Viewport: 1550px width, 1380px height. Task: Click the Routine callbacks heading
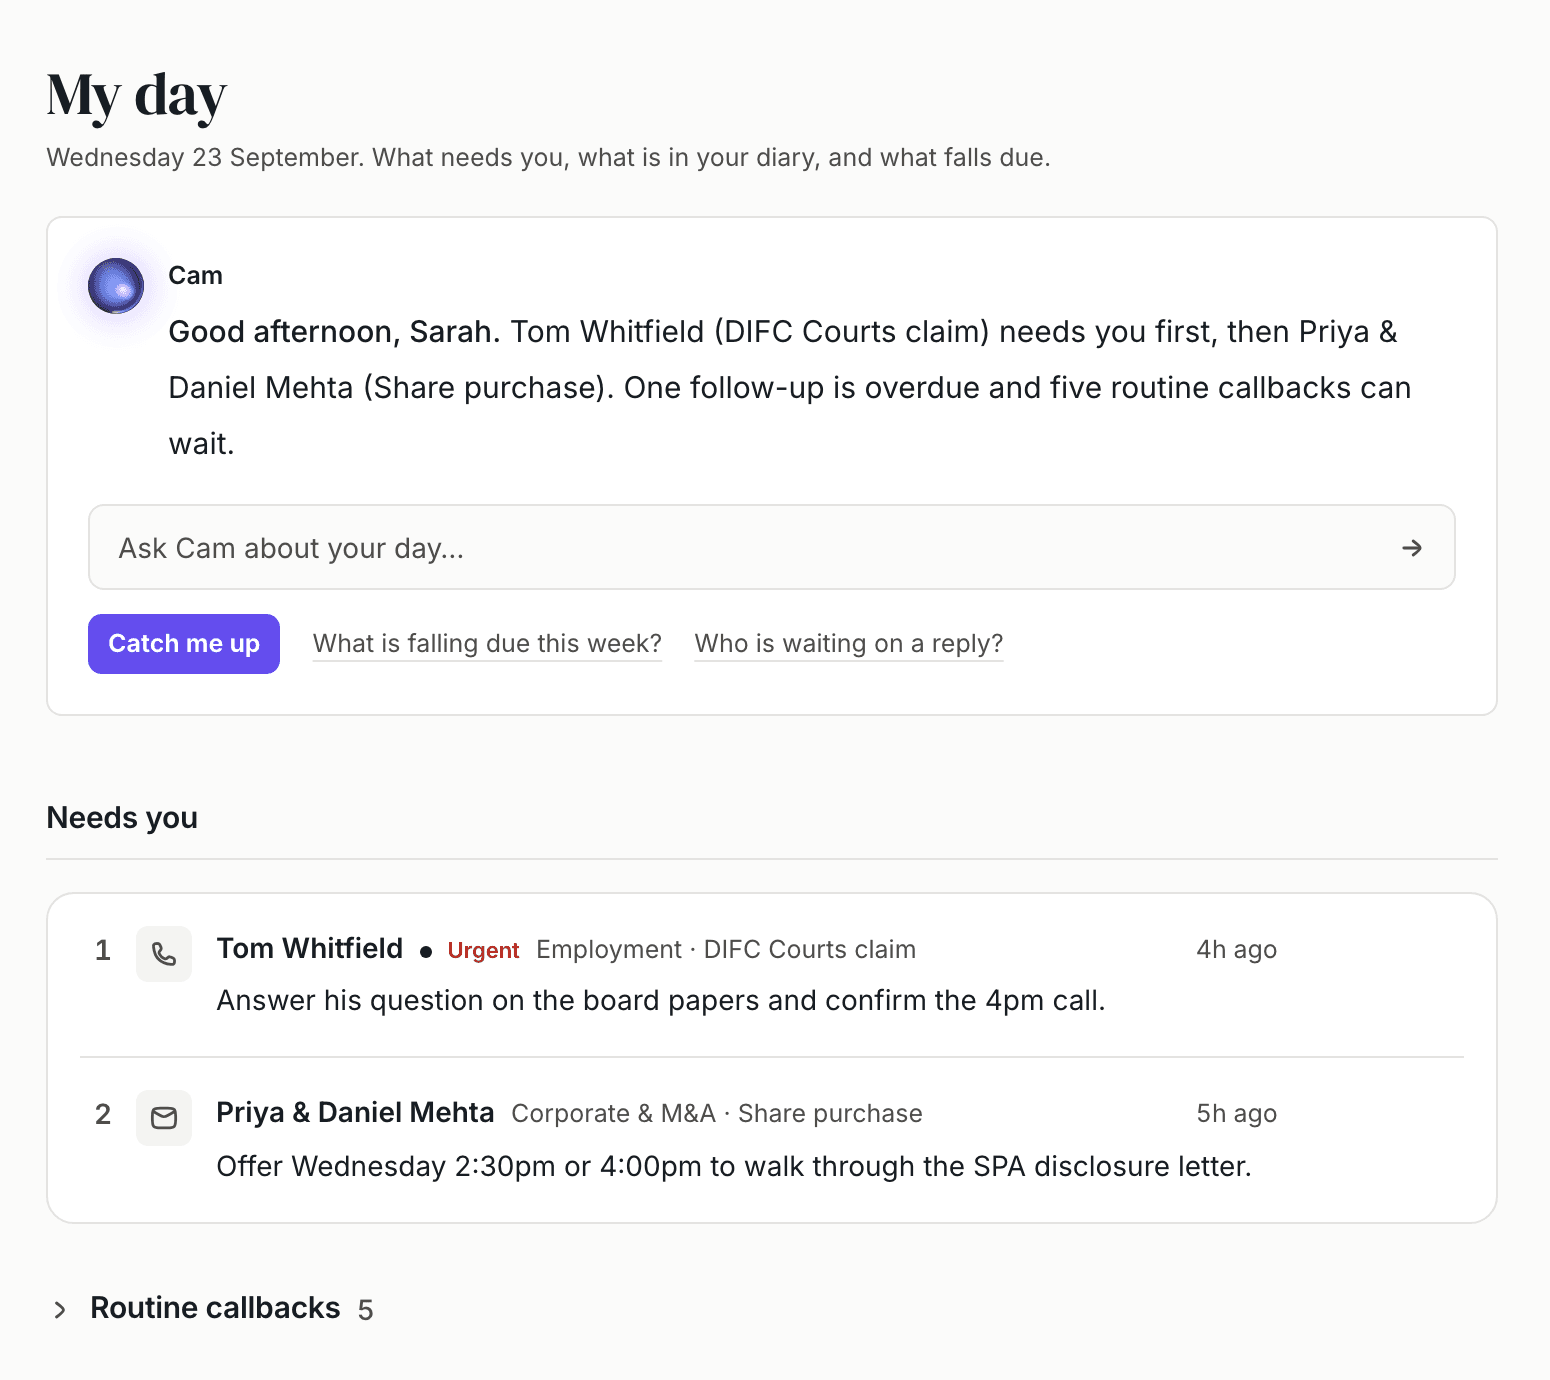(x=215, y=1308)
